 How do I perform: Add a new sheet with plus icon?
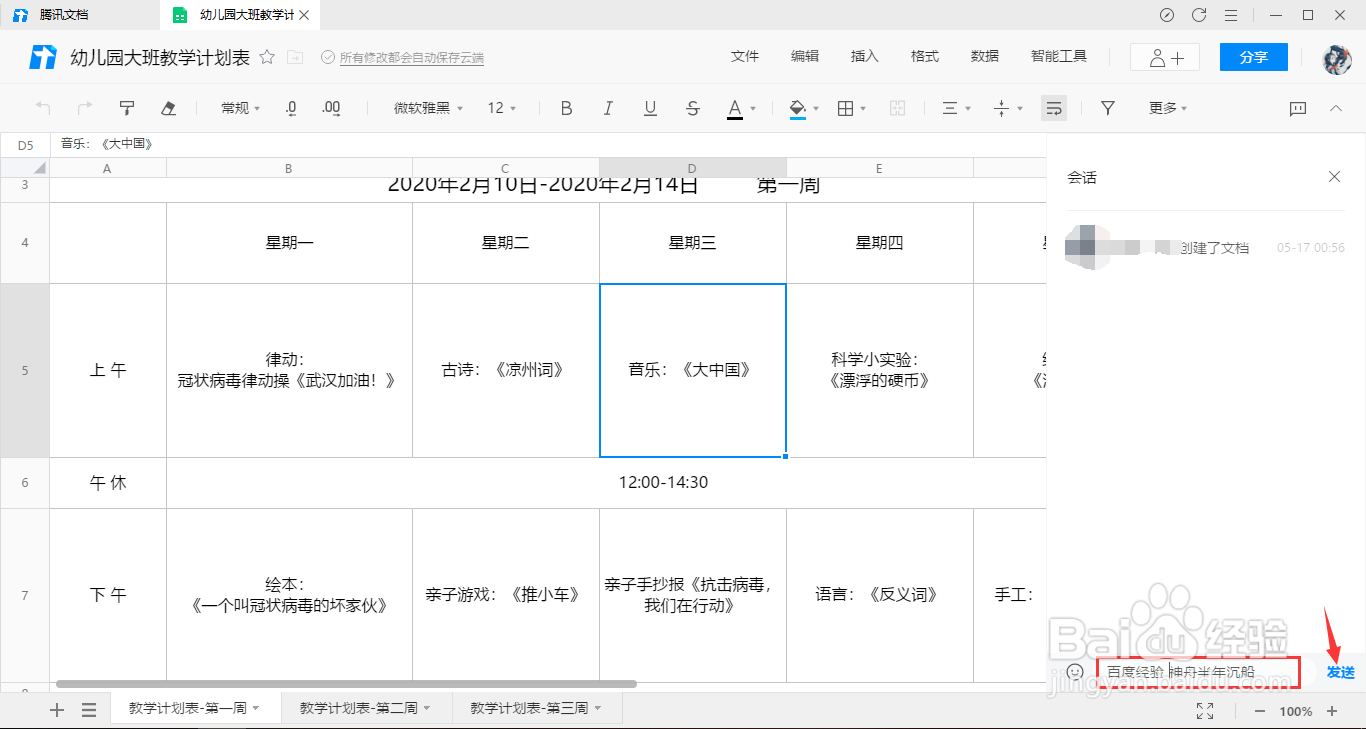point(57,710)
